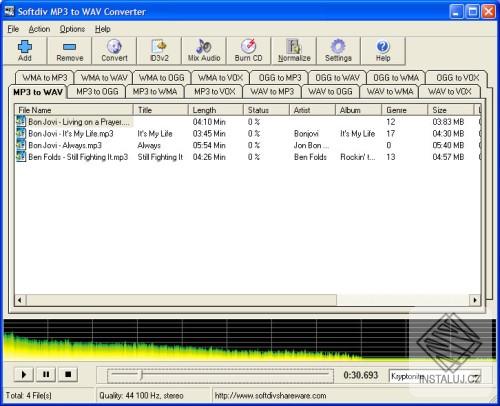Click the file icon of Still Fighting It.mp3
The image size is (500, 406).
pyautogui.click(x=21, y=157)
